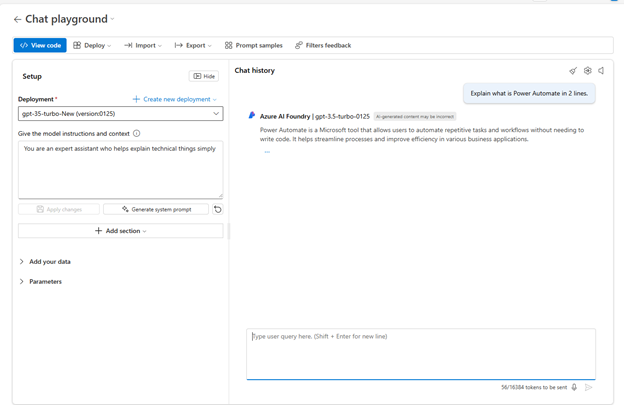Click the assistant response paragraph about Power Automate

coord(422,134)
